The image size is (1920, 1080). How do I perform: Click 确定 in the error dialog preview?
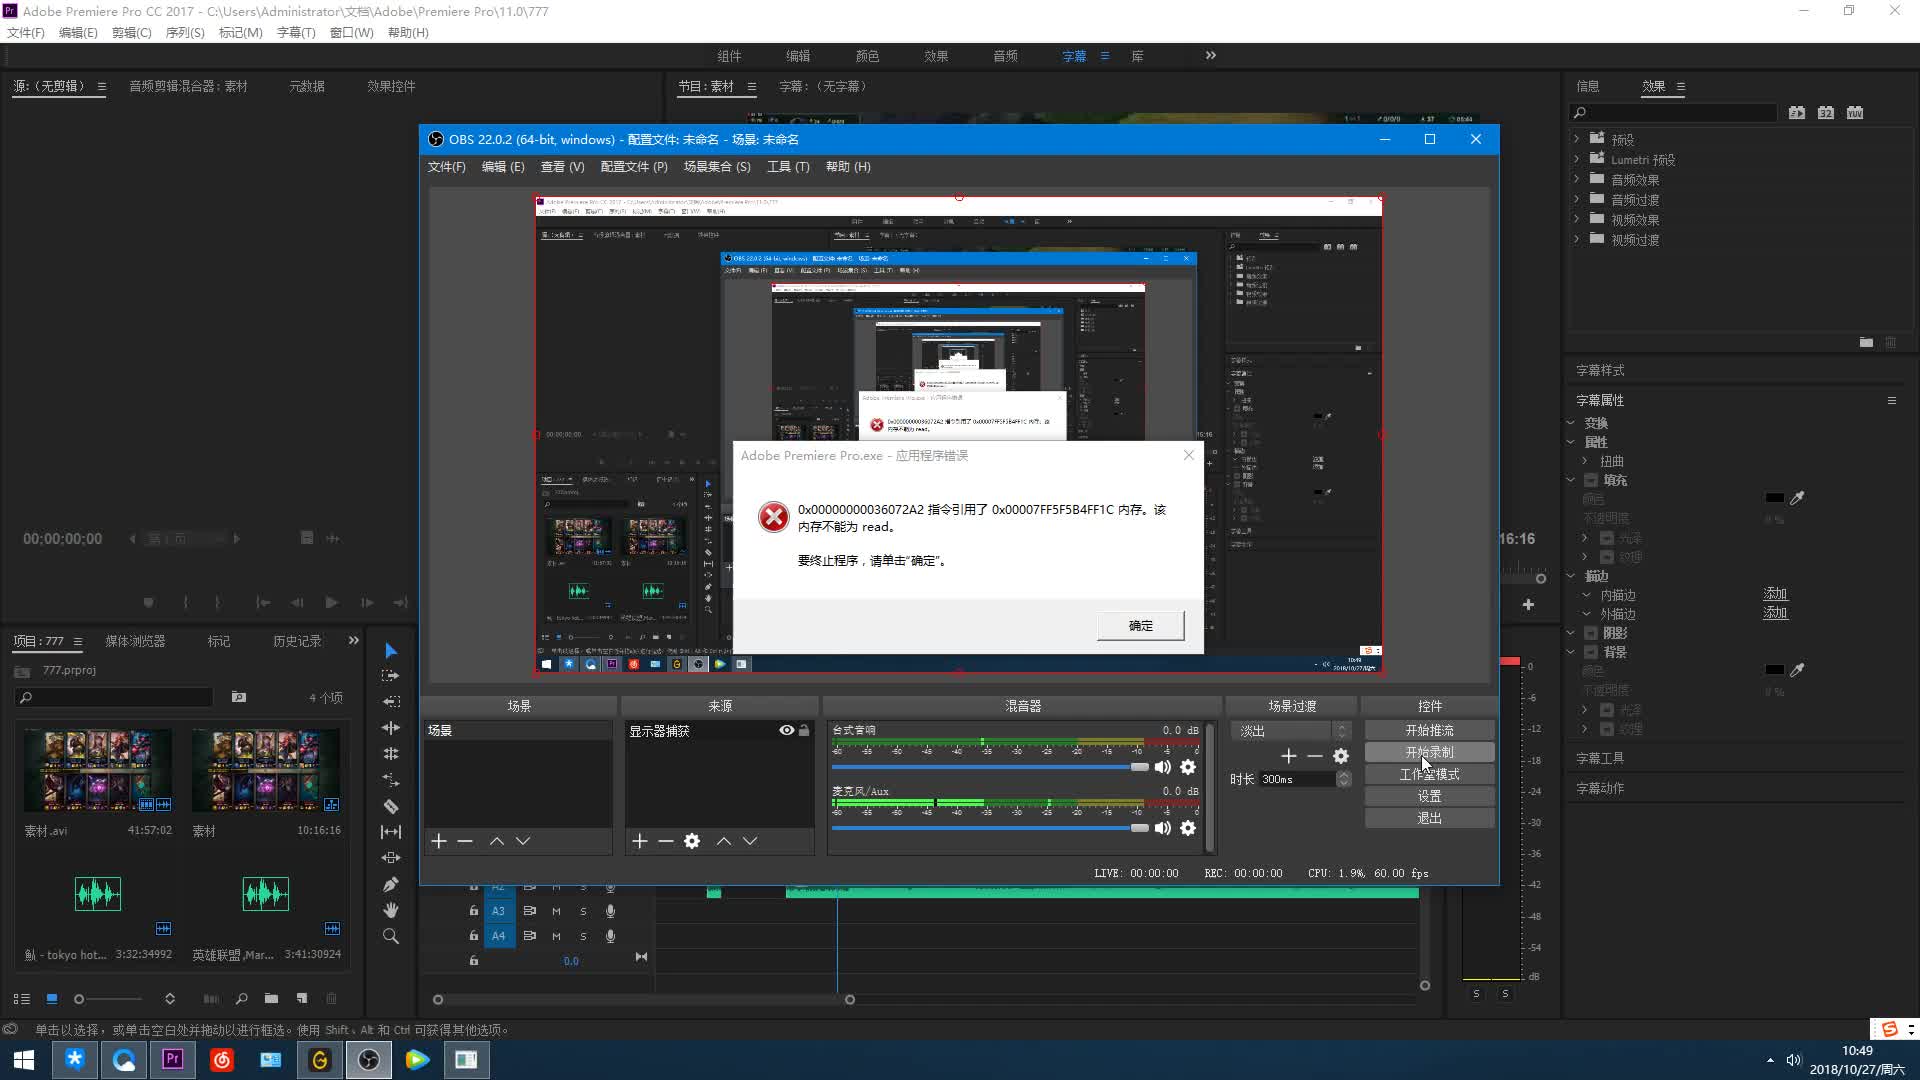[x=1140, y=625]
